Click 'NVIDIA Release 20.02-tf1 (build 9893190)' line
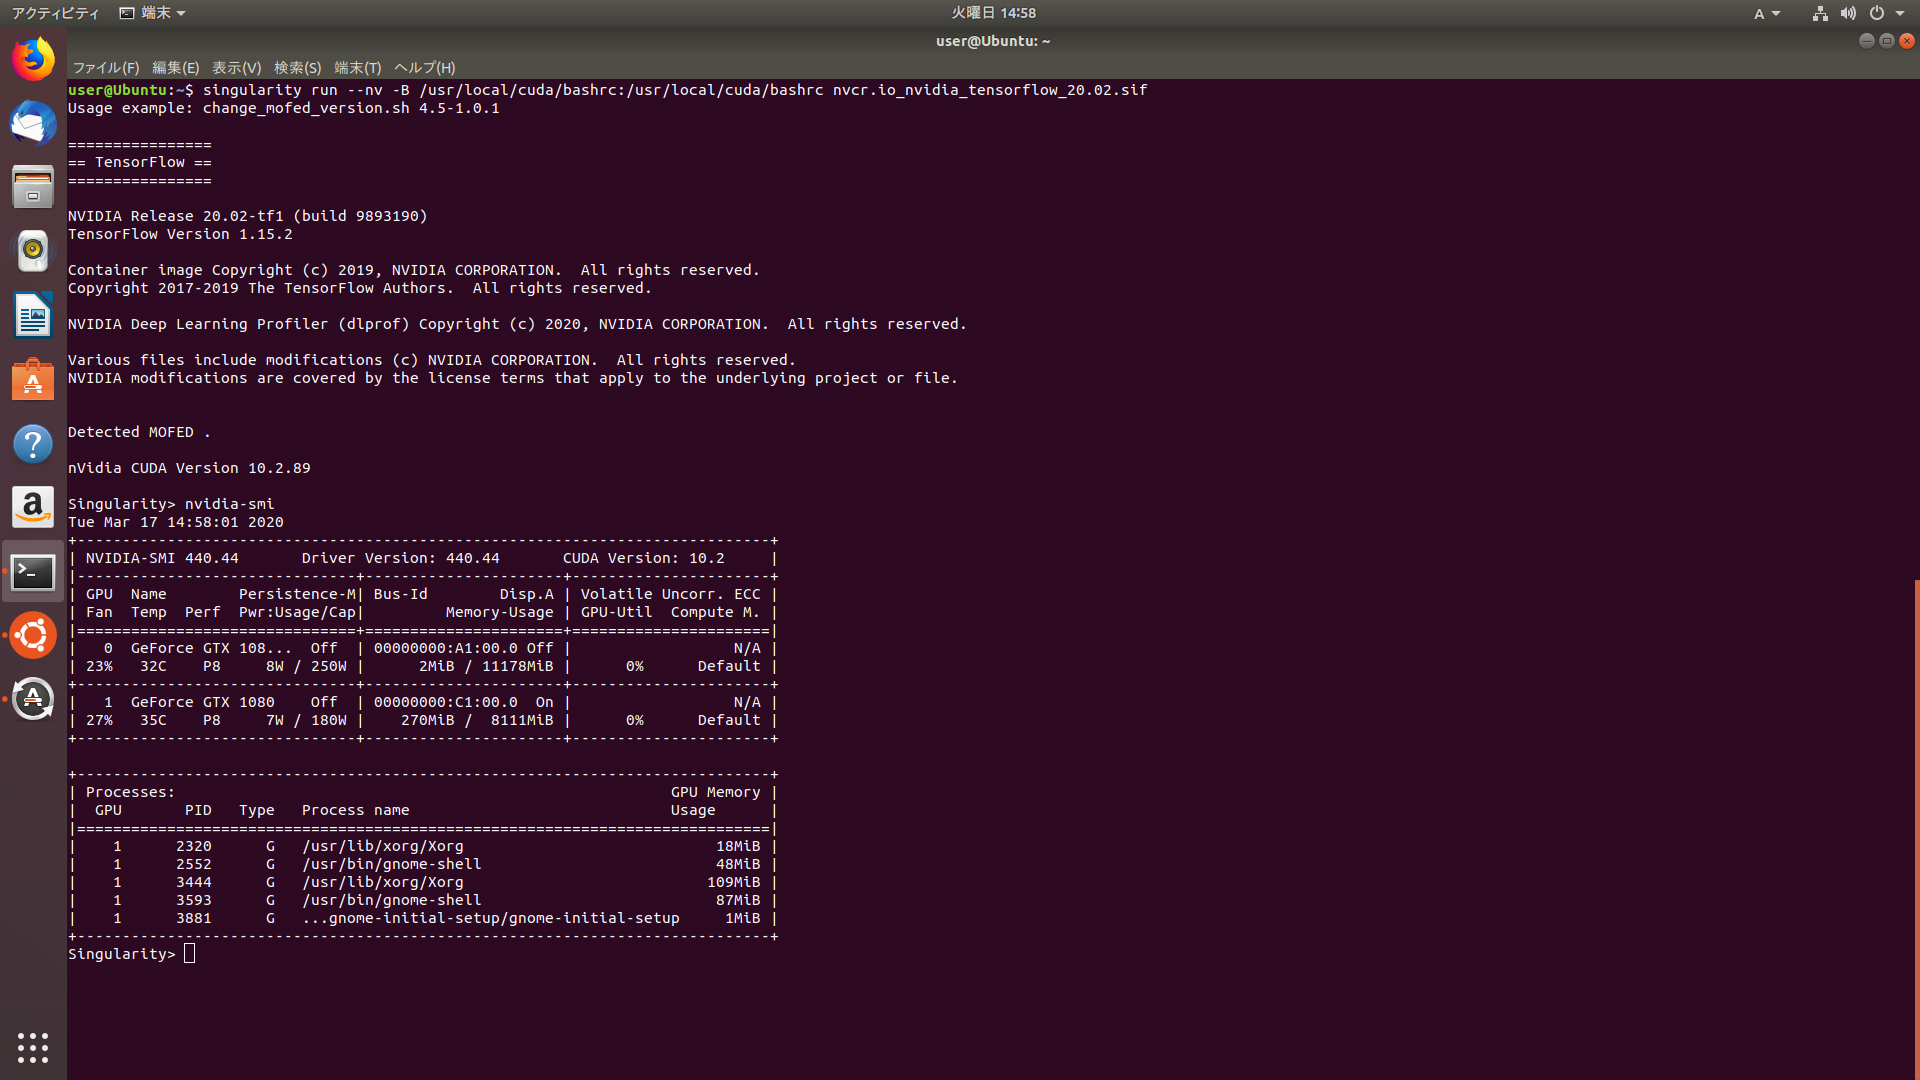This screenshot has width=1920, height=1080. click(x=248, y=216)
